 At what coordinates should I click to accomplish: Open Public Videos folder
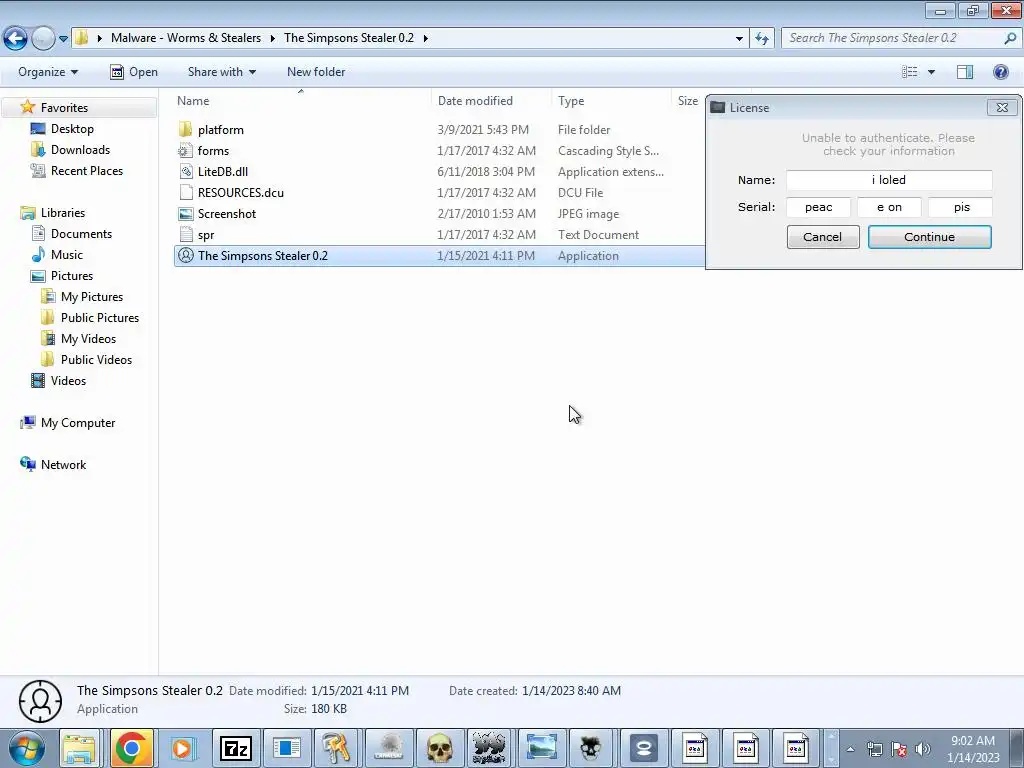(96, 359)
